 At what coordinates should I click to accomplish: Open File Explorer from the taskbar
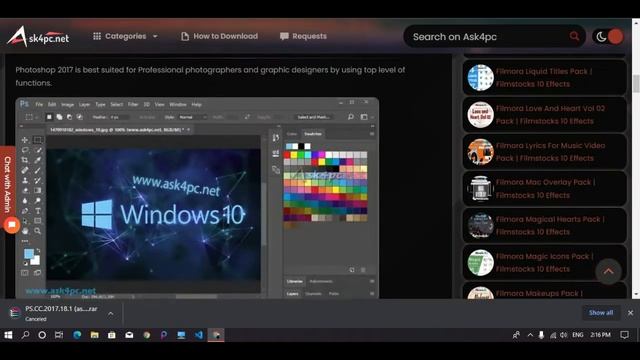(94, 335)
